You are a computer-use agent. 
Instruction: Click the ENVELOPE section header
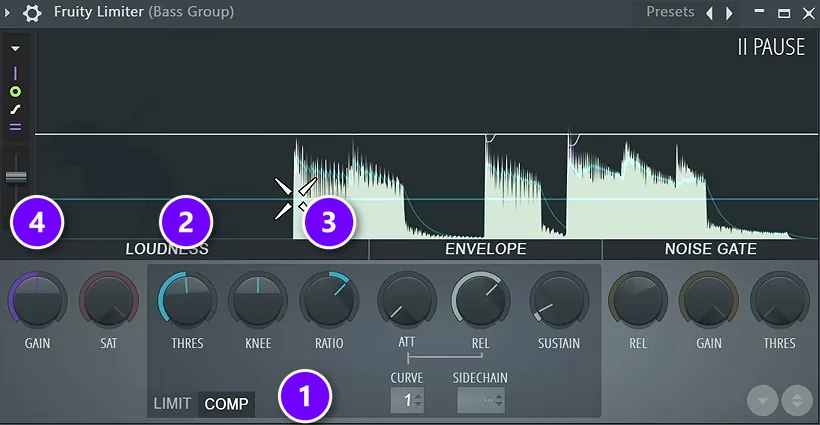[486, 249]
